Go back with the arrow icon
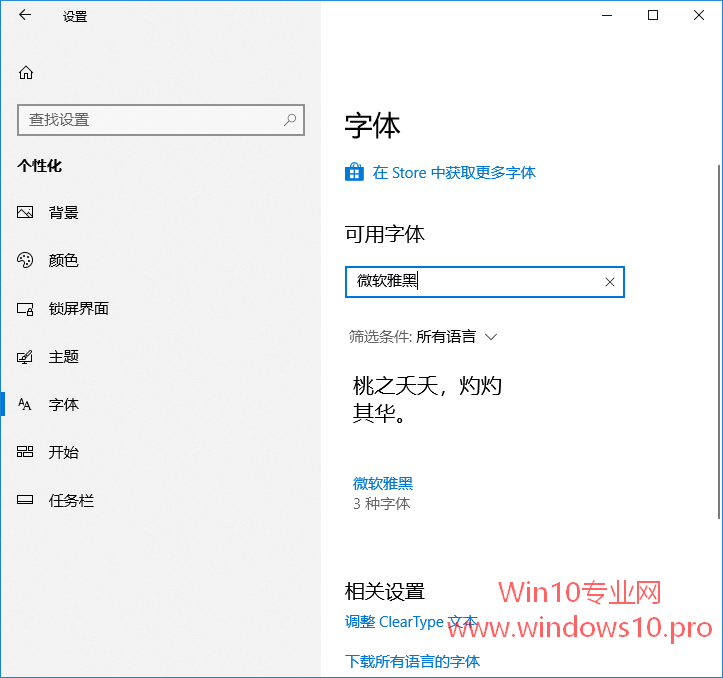Image resolution: width=723 pixels, height=678 pixels. coord(25,15)
